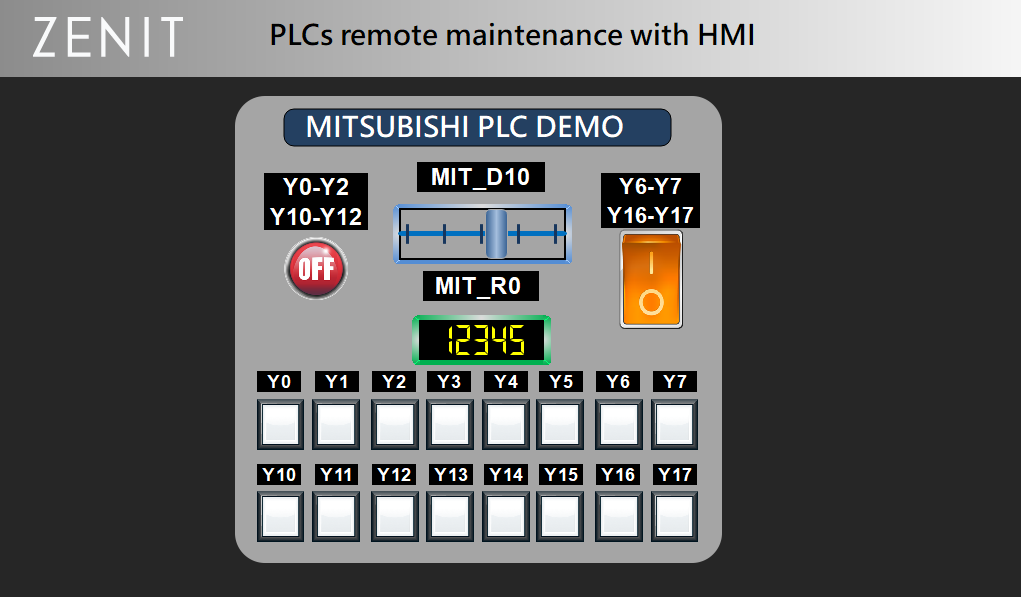The width and height of the screenshot is (1021, 597).
Task: Click the header text PLCs remote maintenance with HMI
Action: [512, 35]
